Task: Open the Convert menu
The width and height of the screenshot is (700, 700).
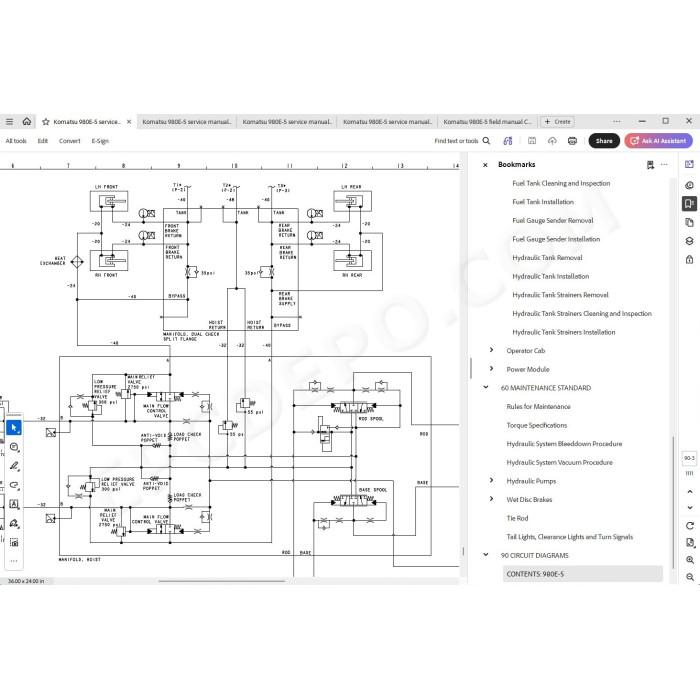Action: point(70,141)
